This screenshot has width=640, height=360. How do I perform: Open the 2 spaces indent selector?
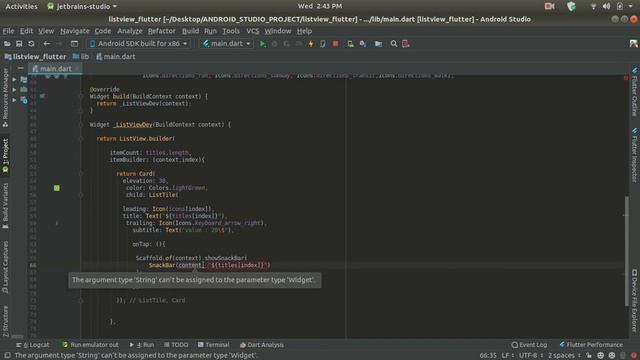tap(563, 356)
